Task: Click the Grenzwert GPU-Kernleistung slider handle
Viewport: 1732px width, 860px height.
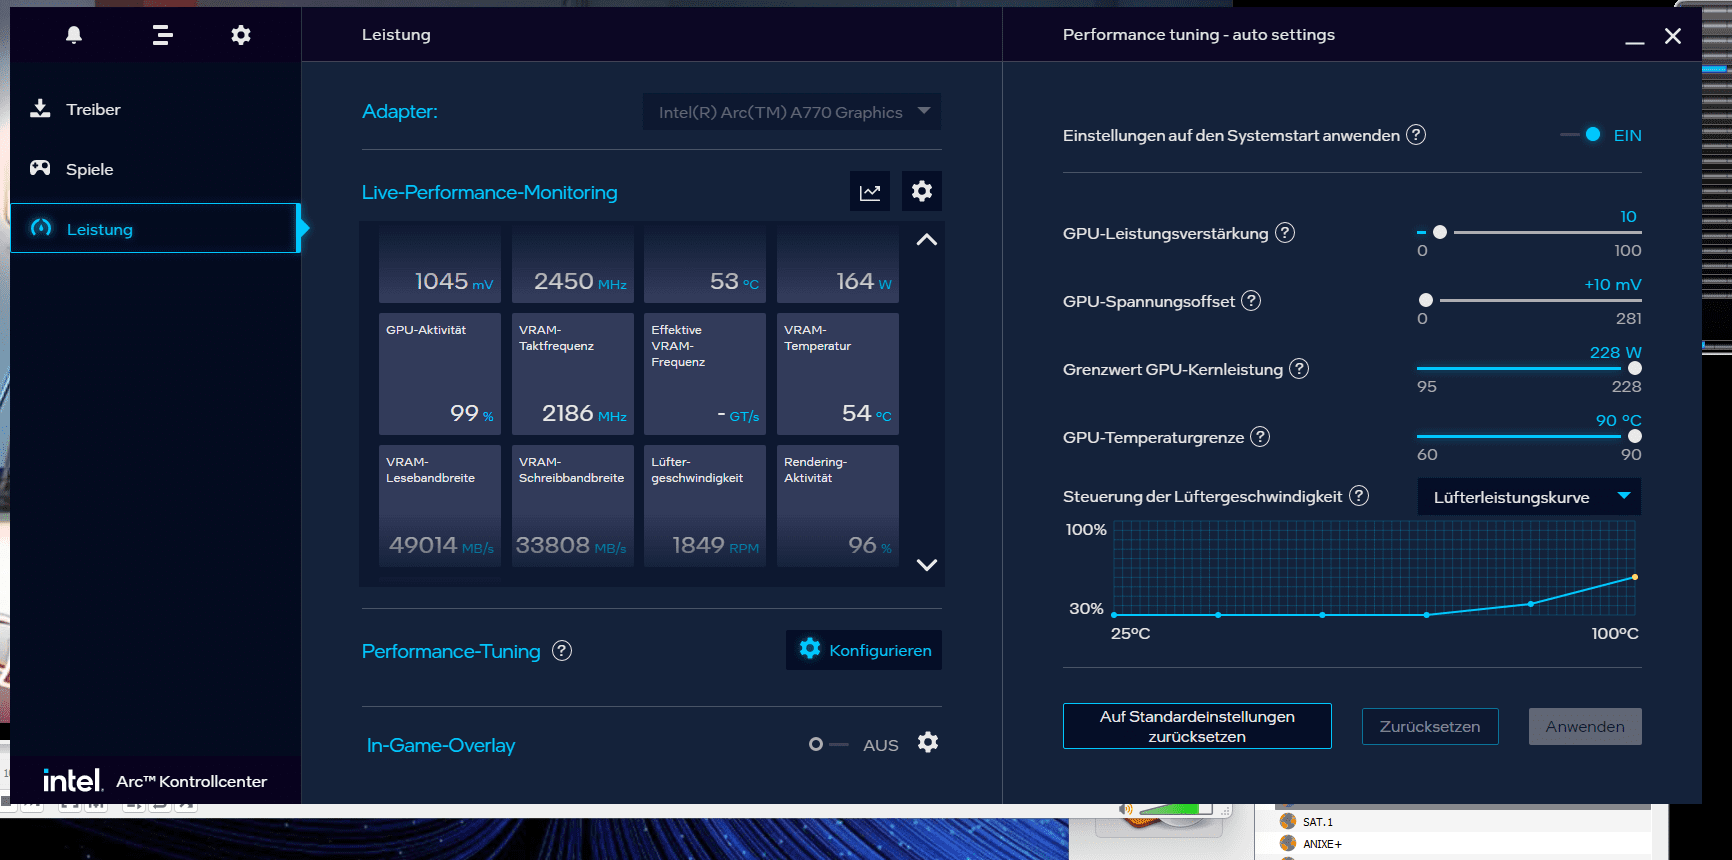Action: [x=1635, y=368]
